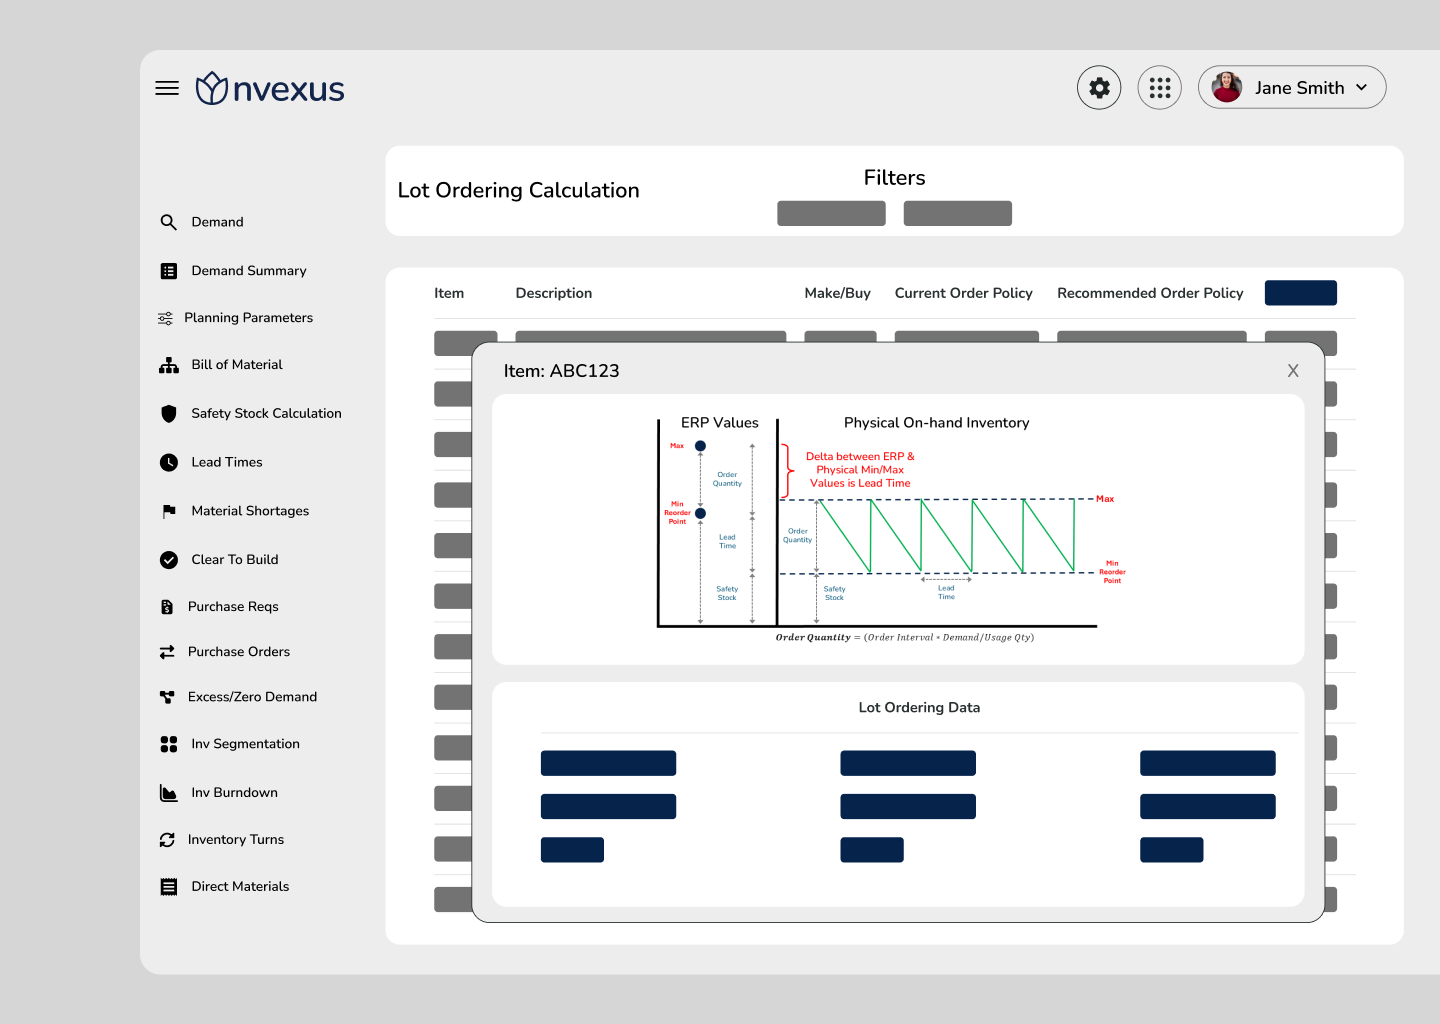Screen dimensions: 1440x1024
Task: Click the Item ABC123 dialog title
Action: pyautogui.click(x=561, y=371)
